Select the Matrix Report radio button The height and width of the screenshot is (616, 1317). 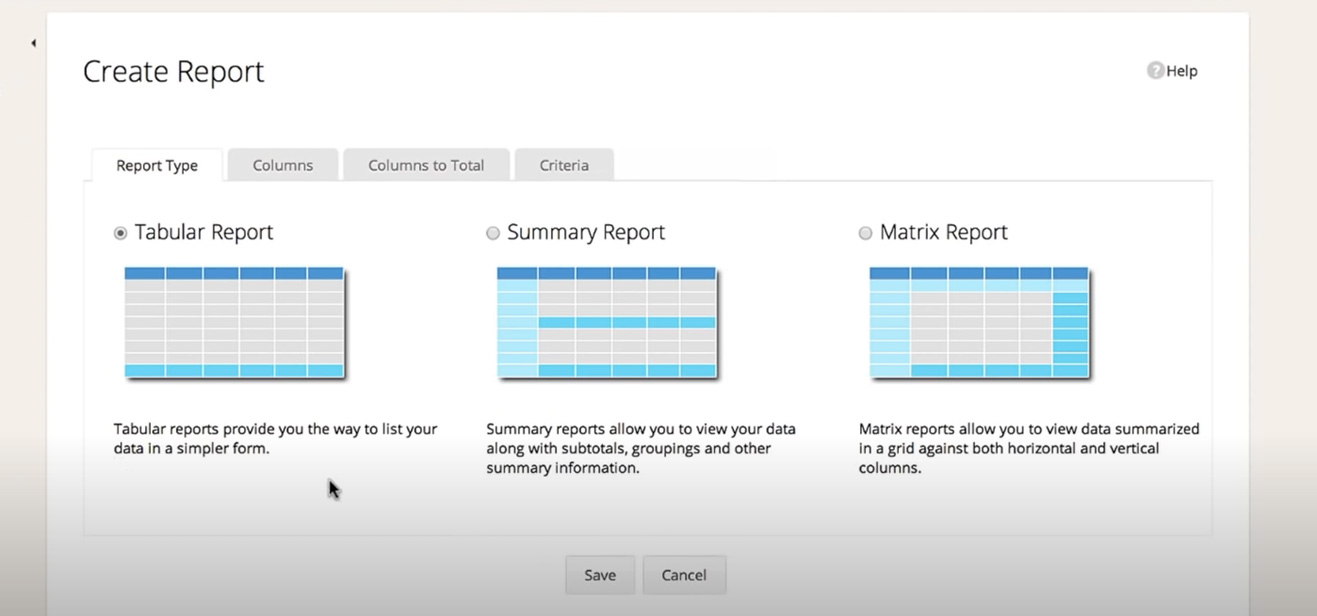pos(865,232)
